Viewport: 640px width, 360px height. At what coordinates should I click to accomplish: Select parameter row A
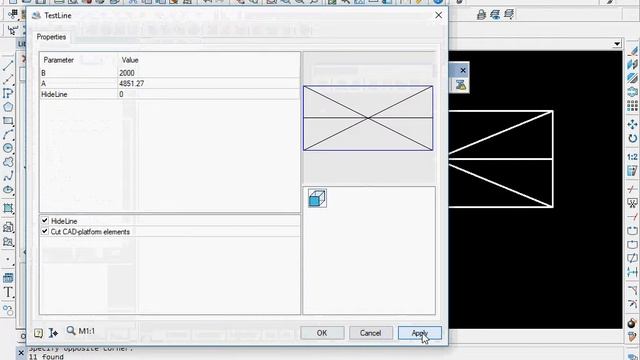[x=78, y=84]
